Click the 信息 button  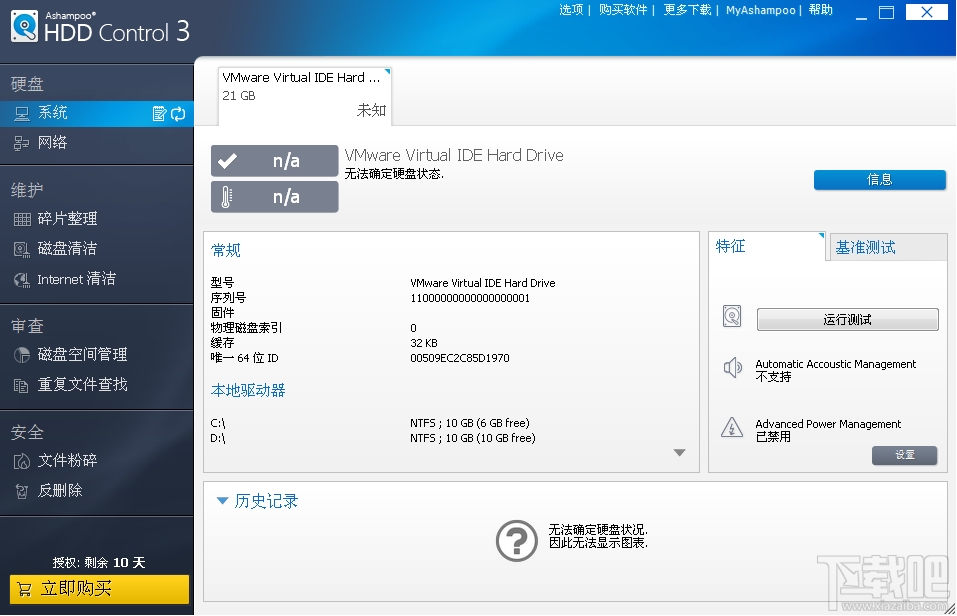pyautogui.click(x=879, y=179)
